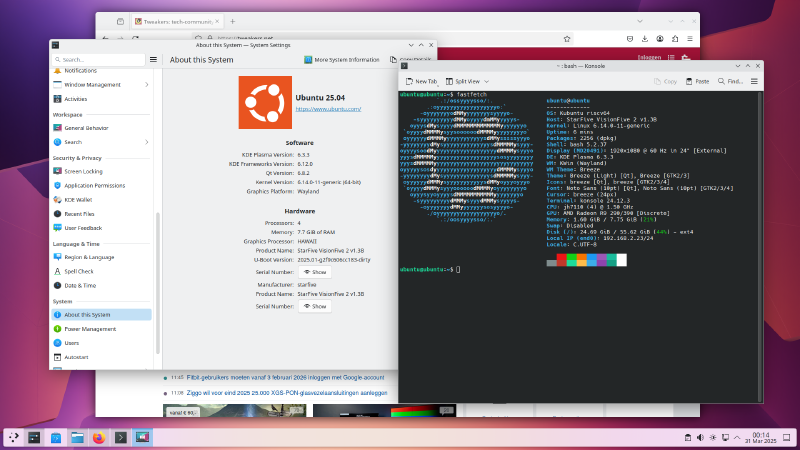Show the second Serial Number under Manufacturer

315,307
